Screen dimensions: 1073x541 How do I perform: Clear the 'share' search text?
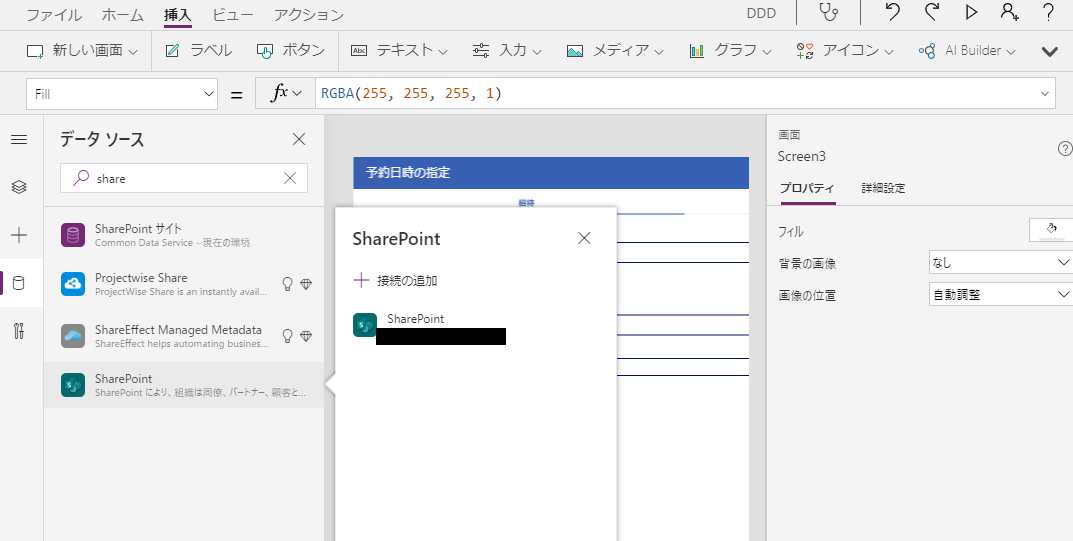290,178
